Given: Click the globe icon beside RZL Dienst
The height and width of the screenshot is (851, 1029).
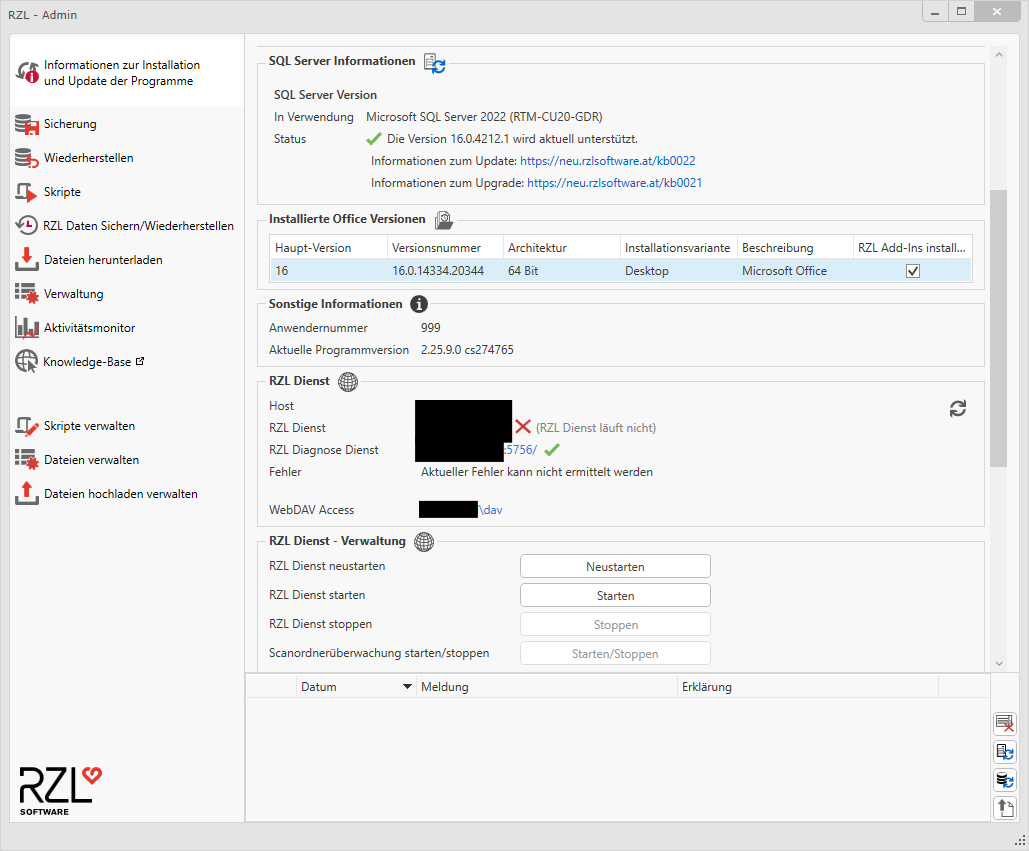Looking at the screenshot, I should click(348, 381).
